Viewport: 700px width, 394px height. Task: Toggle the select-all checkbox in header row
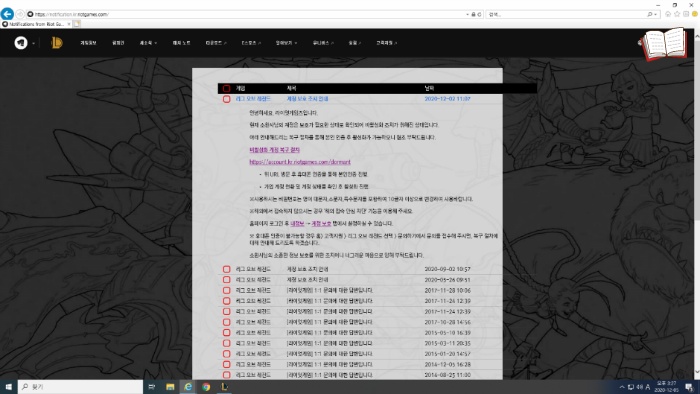[226, 88]
